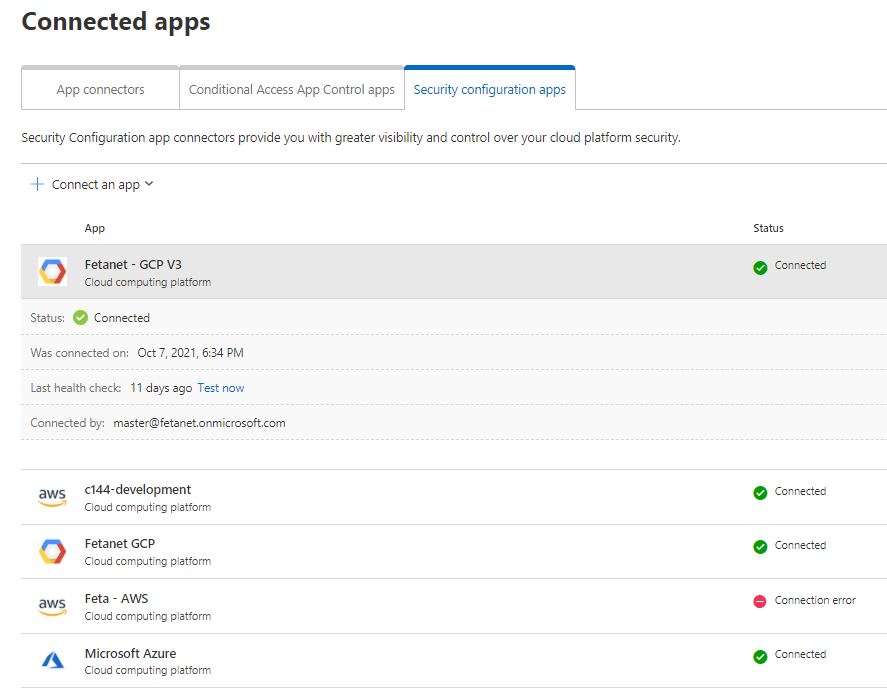Expand the Connect an app dropdown chevron
The height and width of the screenshot is (698, 887).
point(149,184)
